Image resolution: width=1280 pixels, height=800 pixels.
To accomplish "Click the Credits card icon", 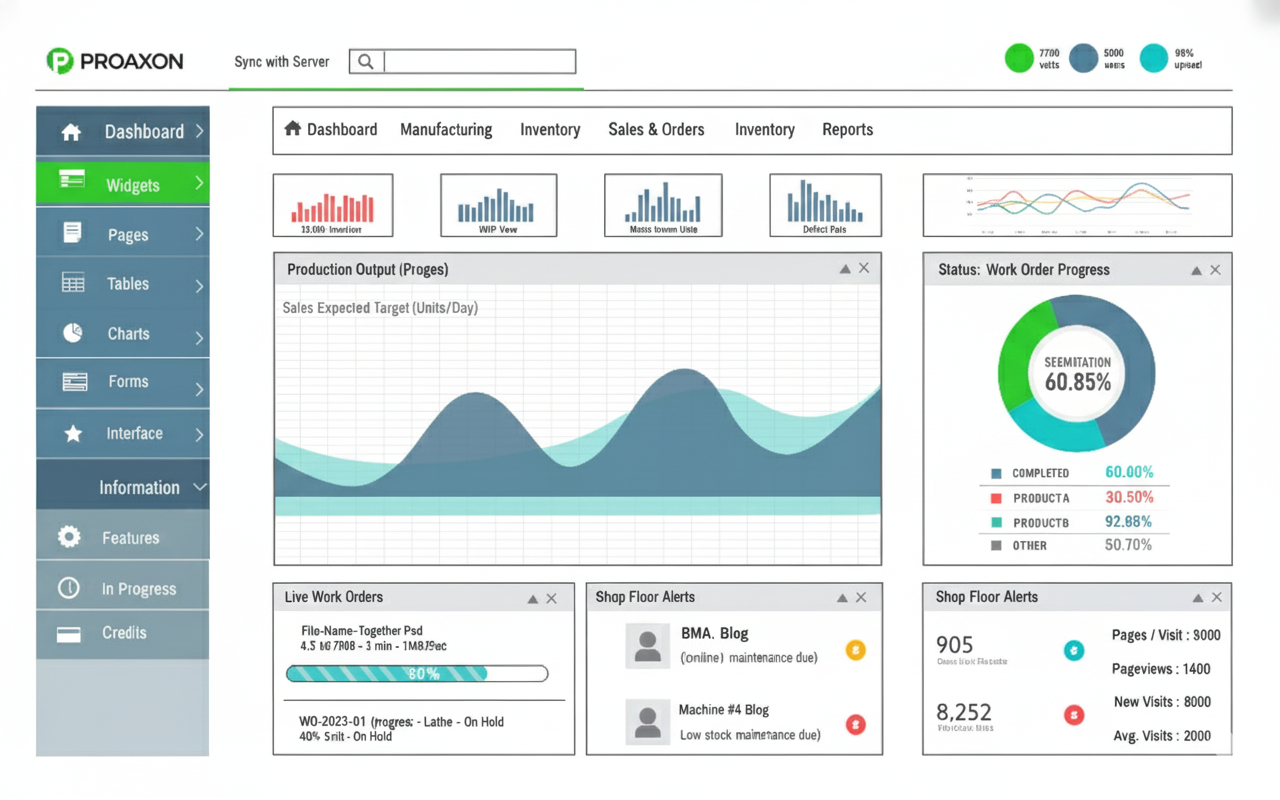I will coord(69,633).
